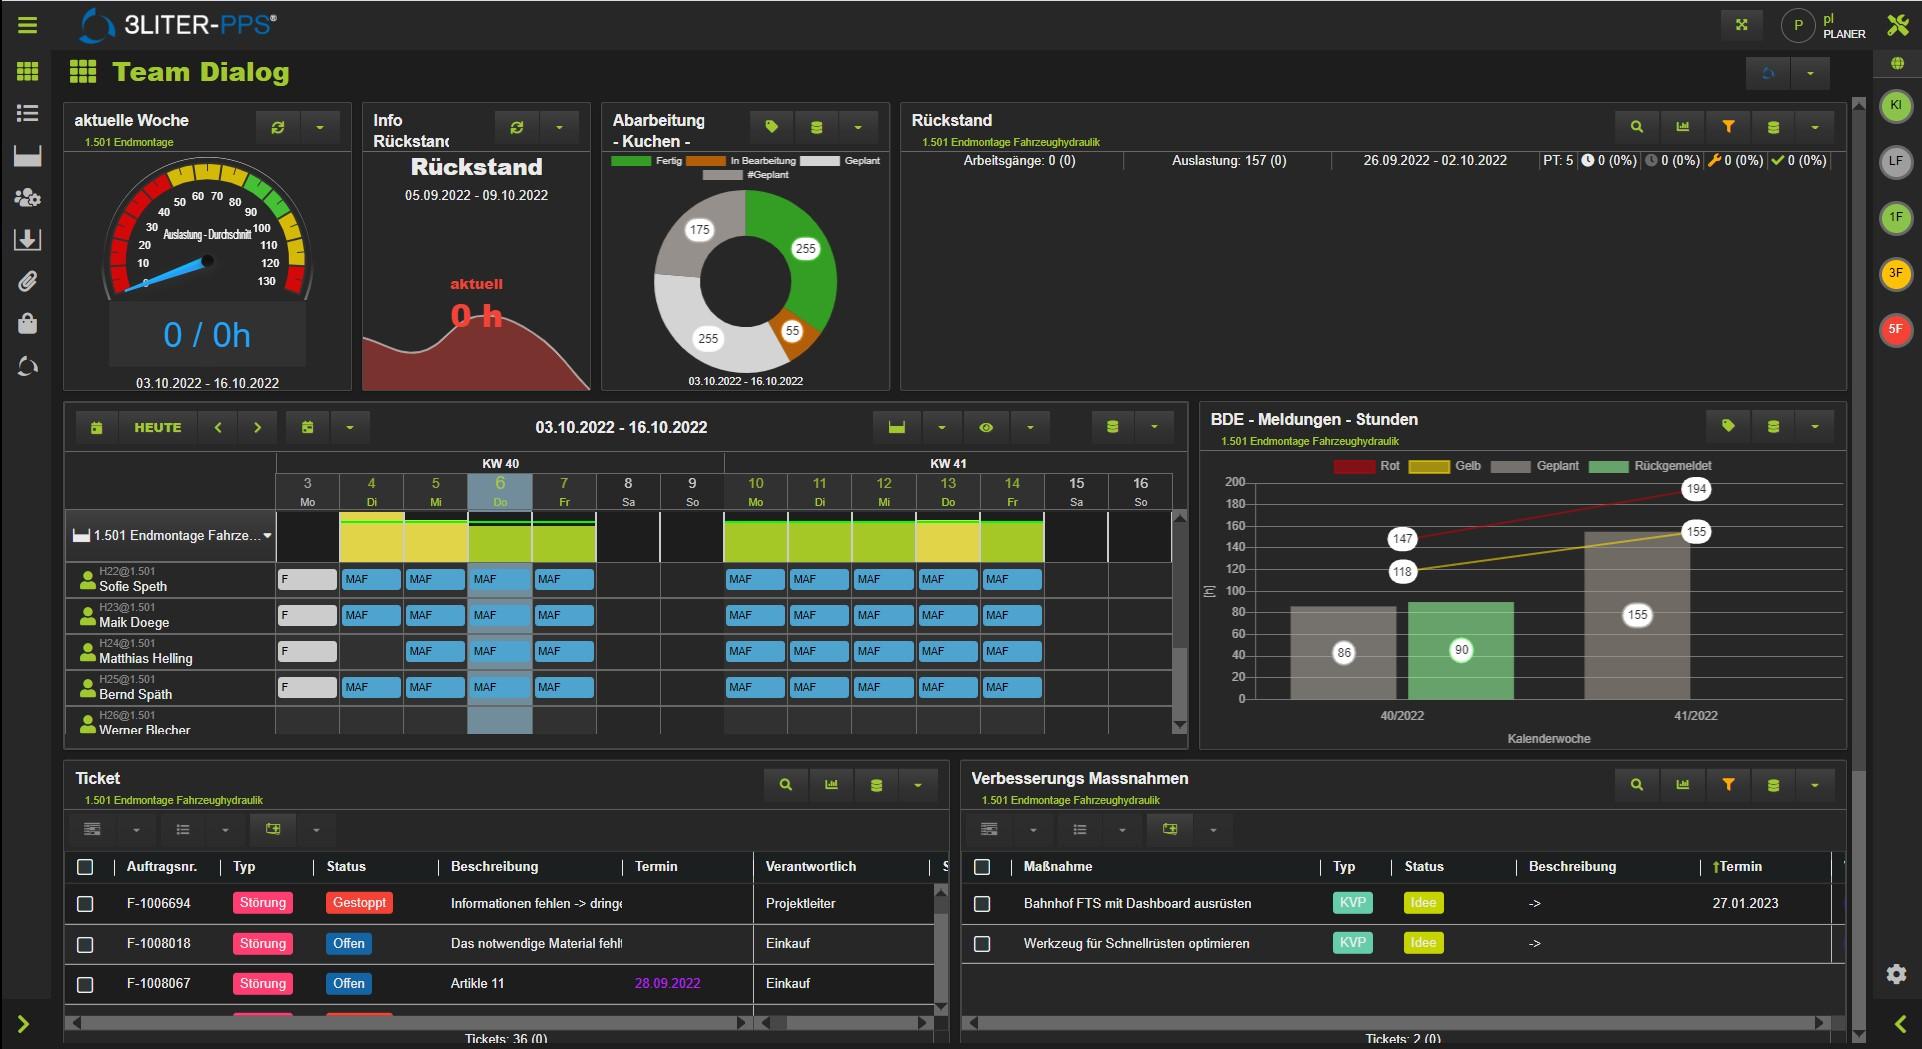The width and height of the screenshot is (1922, 1049).
Task: Toggle fullscreen with the expand icon
Action: [x=1742, y=25]
